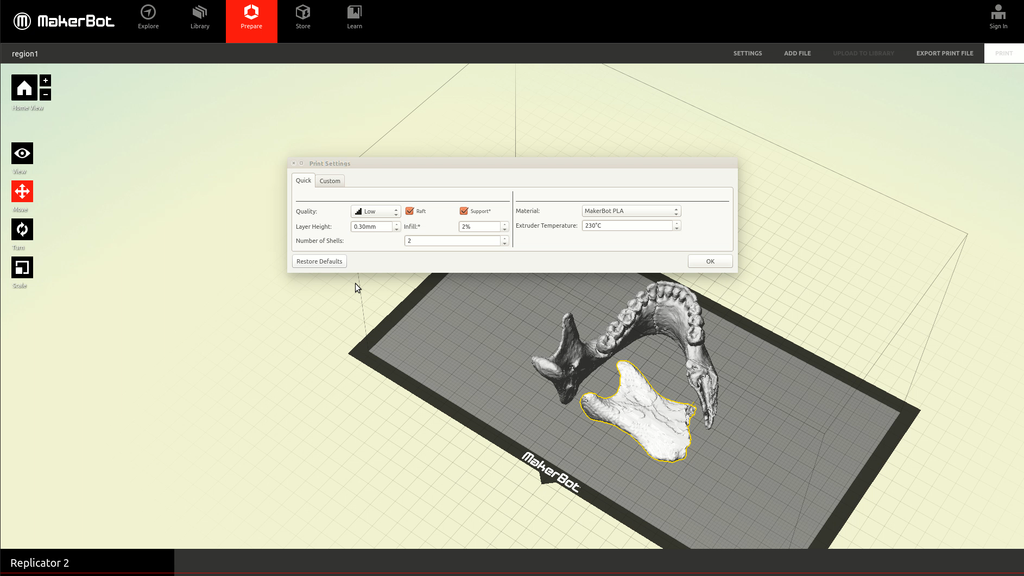Select the Move tool

pos(22,191)
